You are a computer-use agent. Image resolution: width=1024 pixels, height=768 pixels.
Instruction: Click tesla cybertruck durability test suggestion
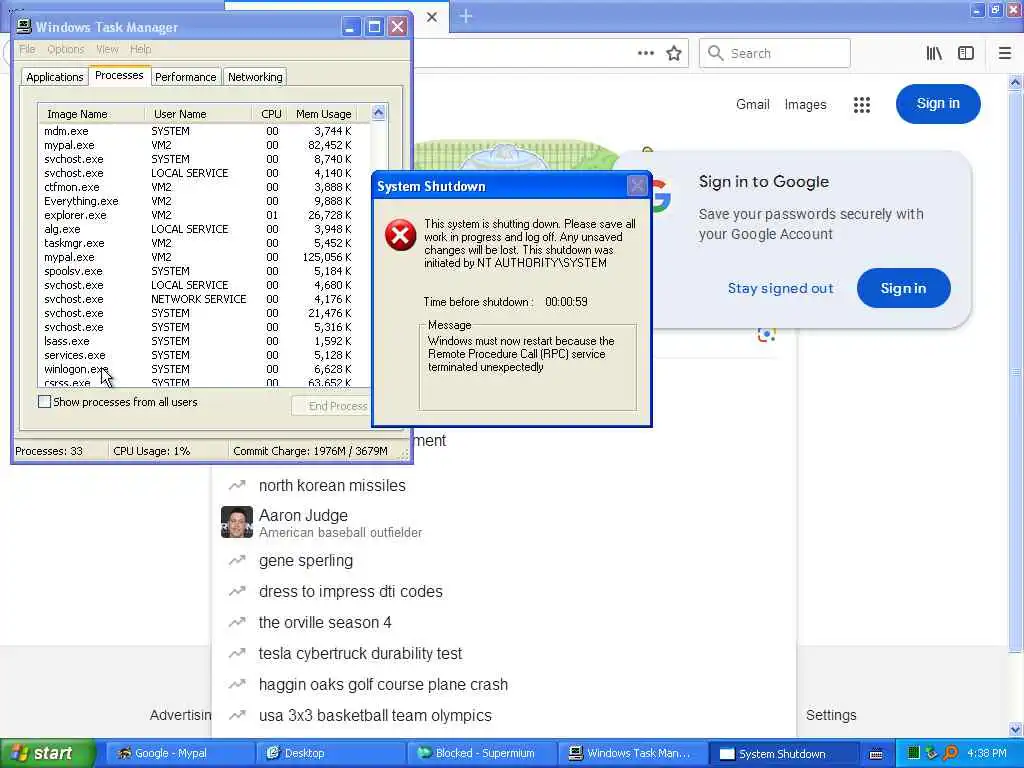(360, 653)
